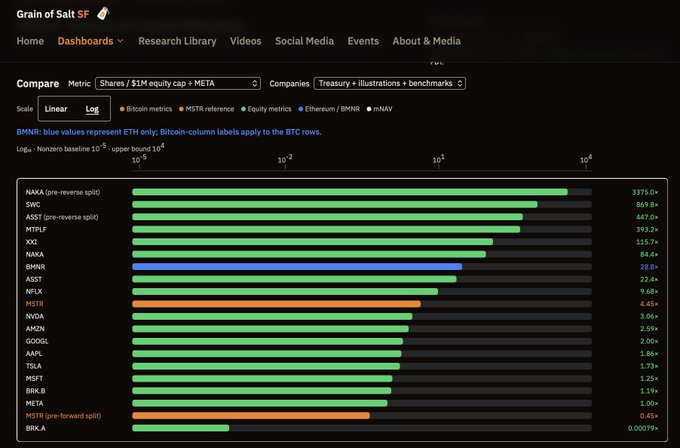The image size is (680, 448).
Task: Click the 84.4× value for NAKA
Action: click(x=649, y=254)
